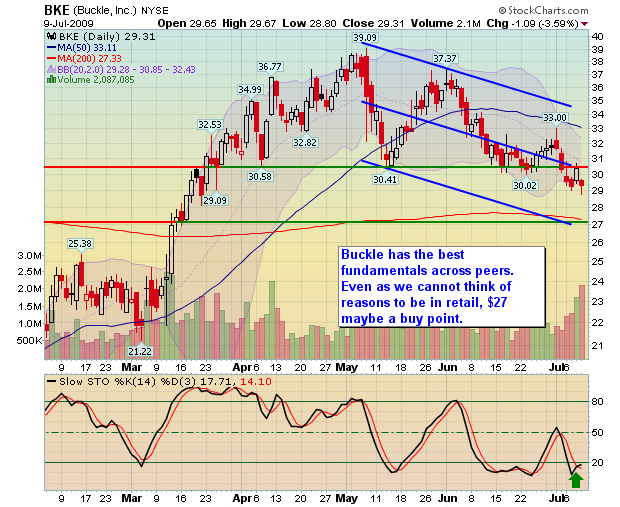
Task: Click the NYSE exchange label
Action: (155, 11)
